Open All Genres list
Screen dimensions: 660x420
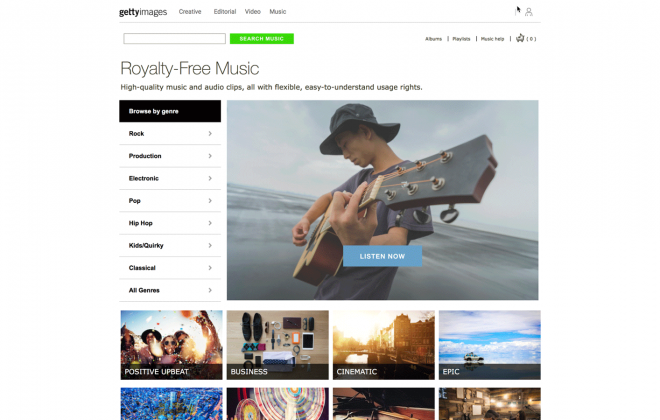coord(170,290)
